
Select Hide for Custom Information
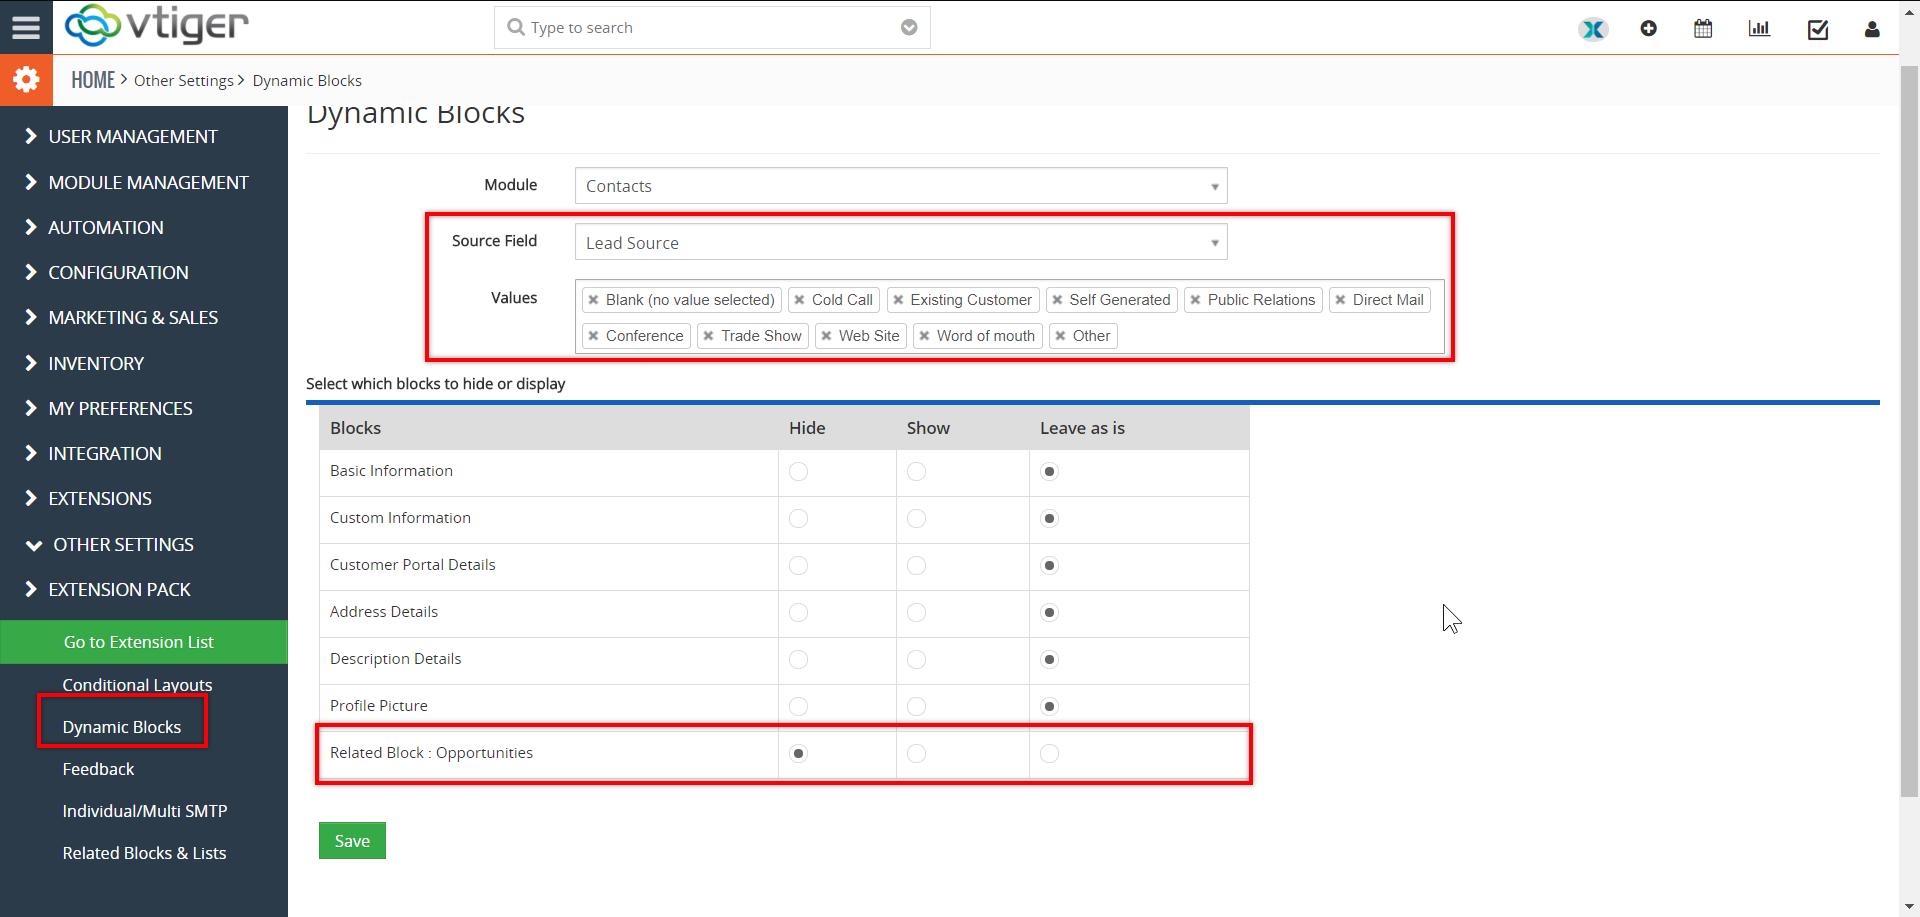click(x=798, y=518)
